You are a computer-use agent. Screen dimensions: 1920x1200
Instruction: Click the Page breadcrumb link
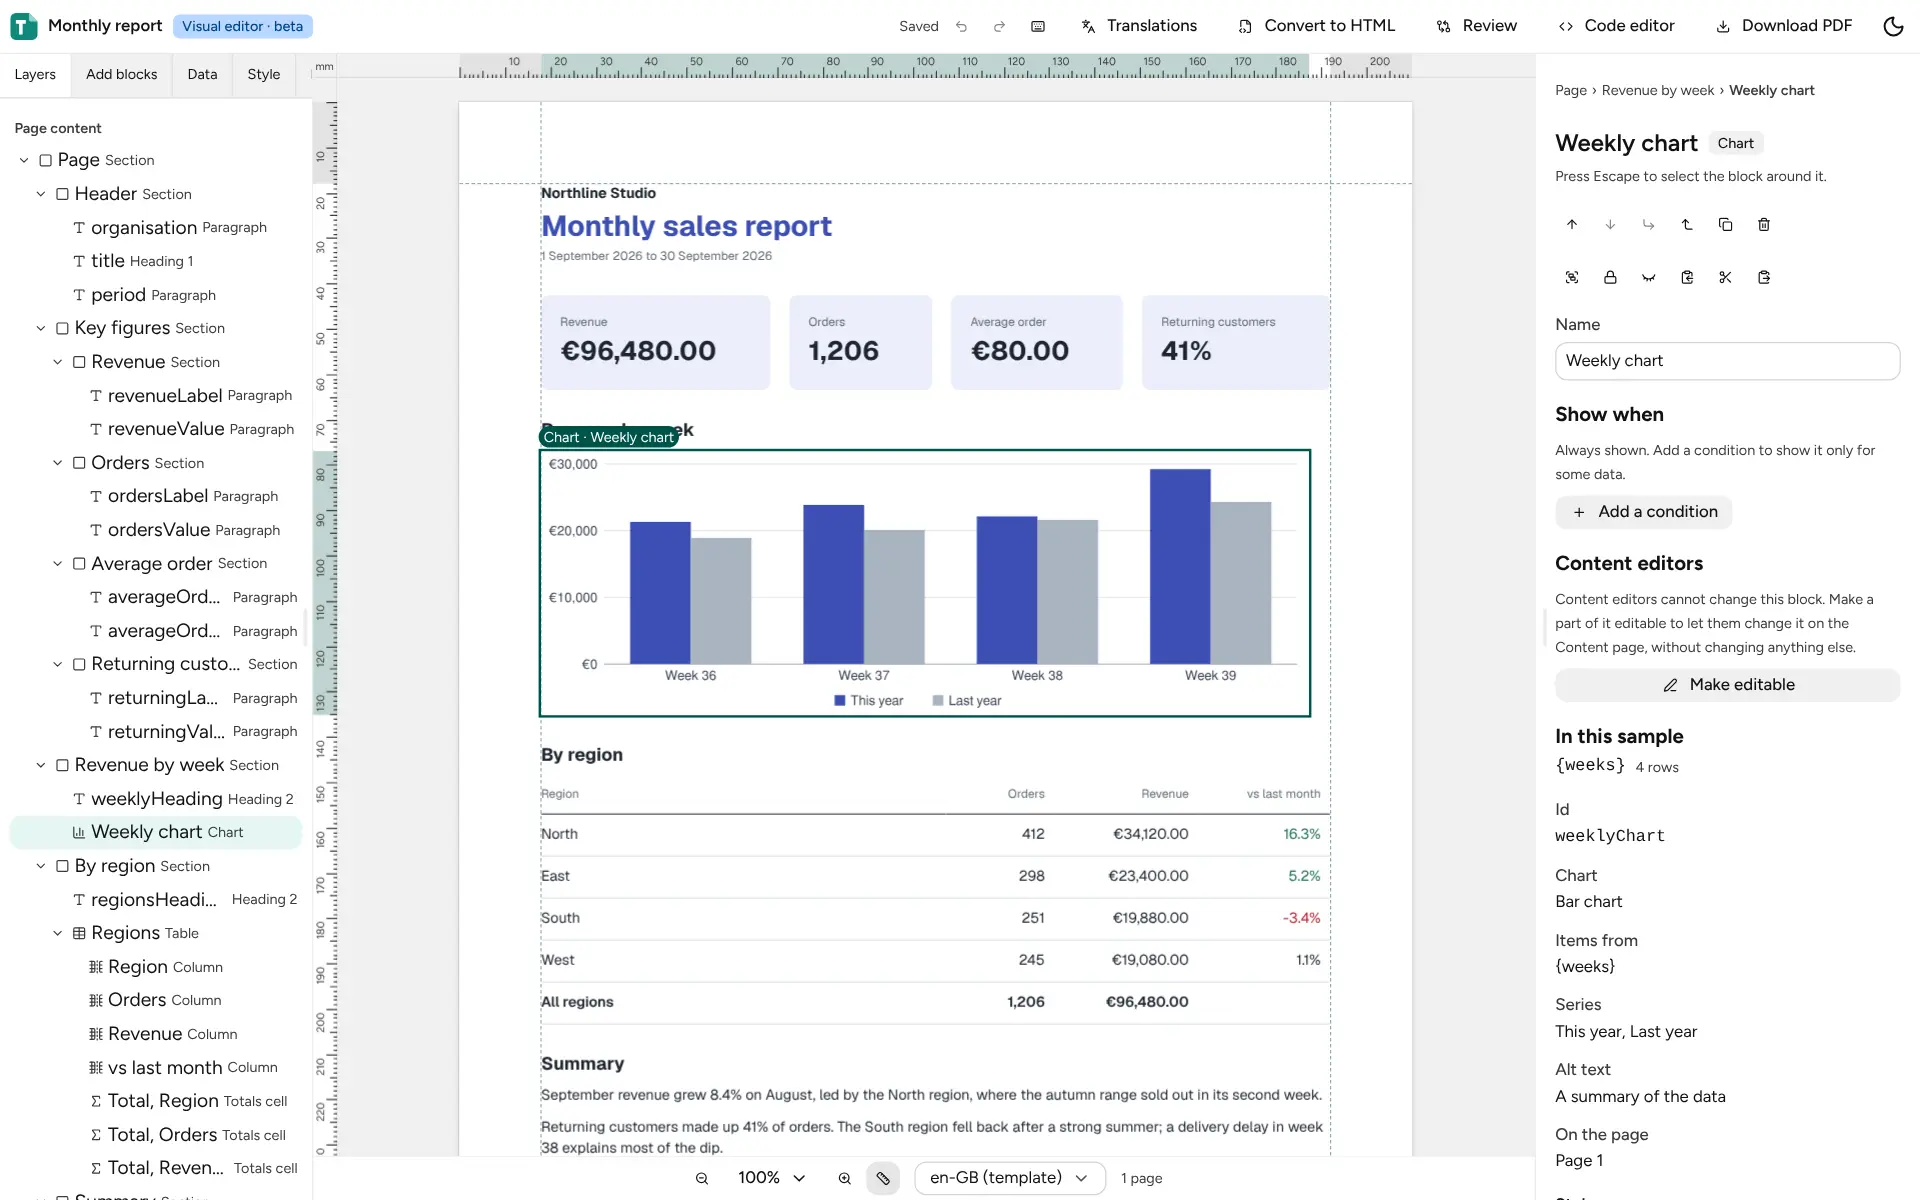tap(1570, 91)
